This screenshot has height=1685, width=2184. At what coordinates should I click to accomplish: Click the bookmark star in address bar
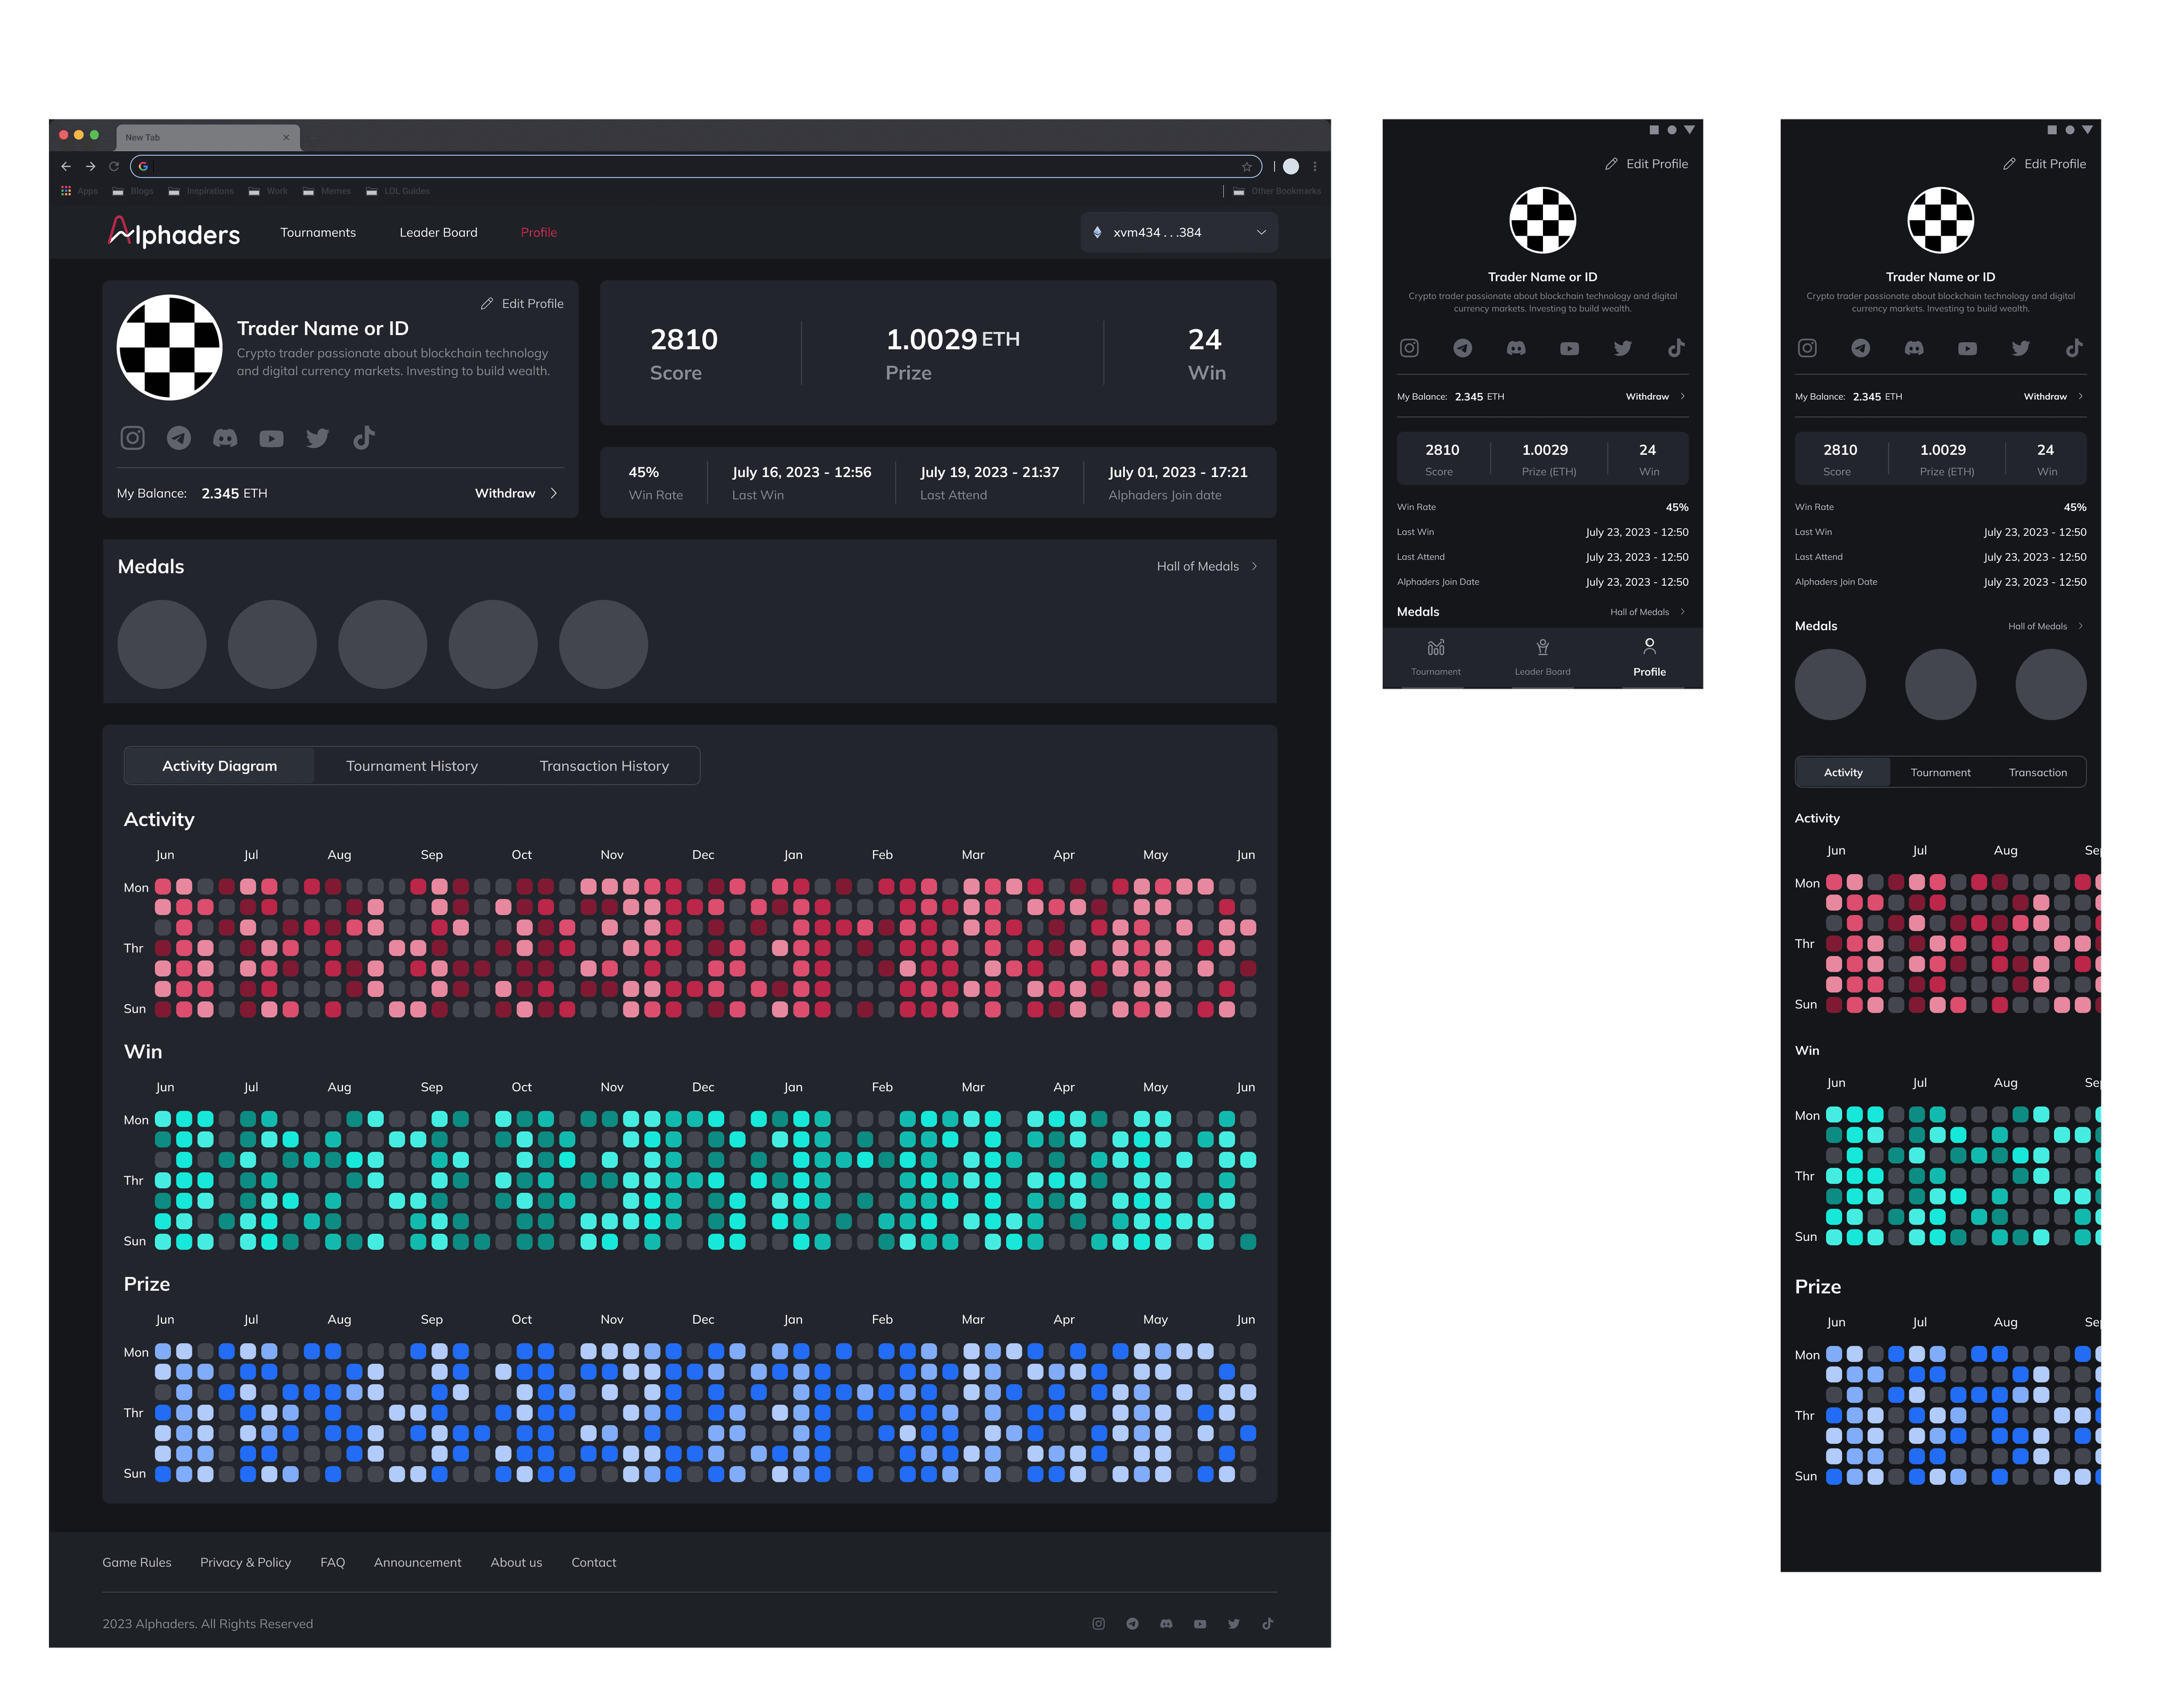[x=1247, y=166]
